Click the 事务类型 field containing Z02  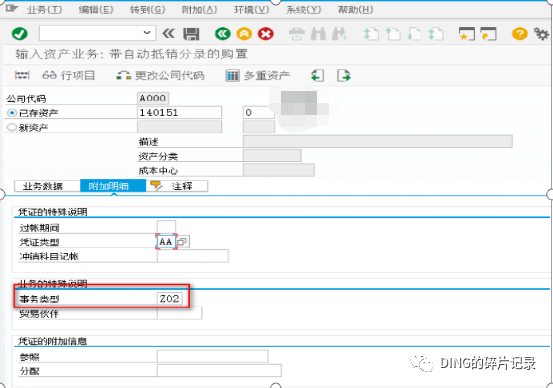coord(170,299)
